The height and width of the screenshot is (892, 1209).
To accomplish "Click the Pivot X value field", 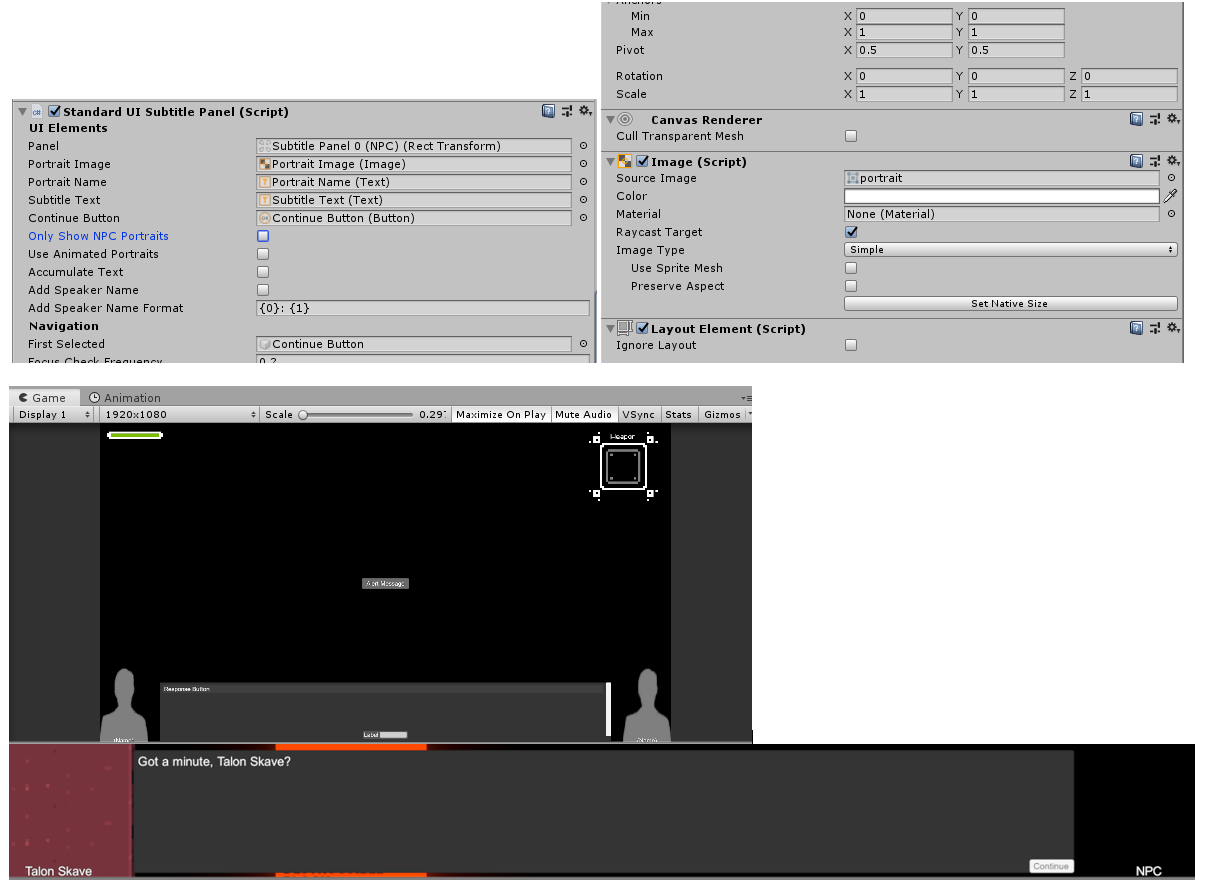I will point(904,50).
